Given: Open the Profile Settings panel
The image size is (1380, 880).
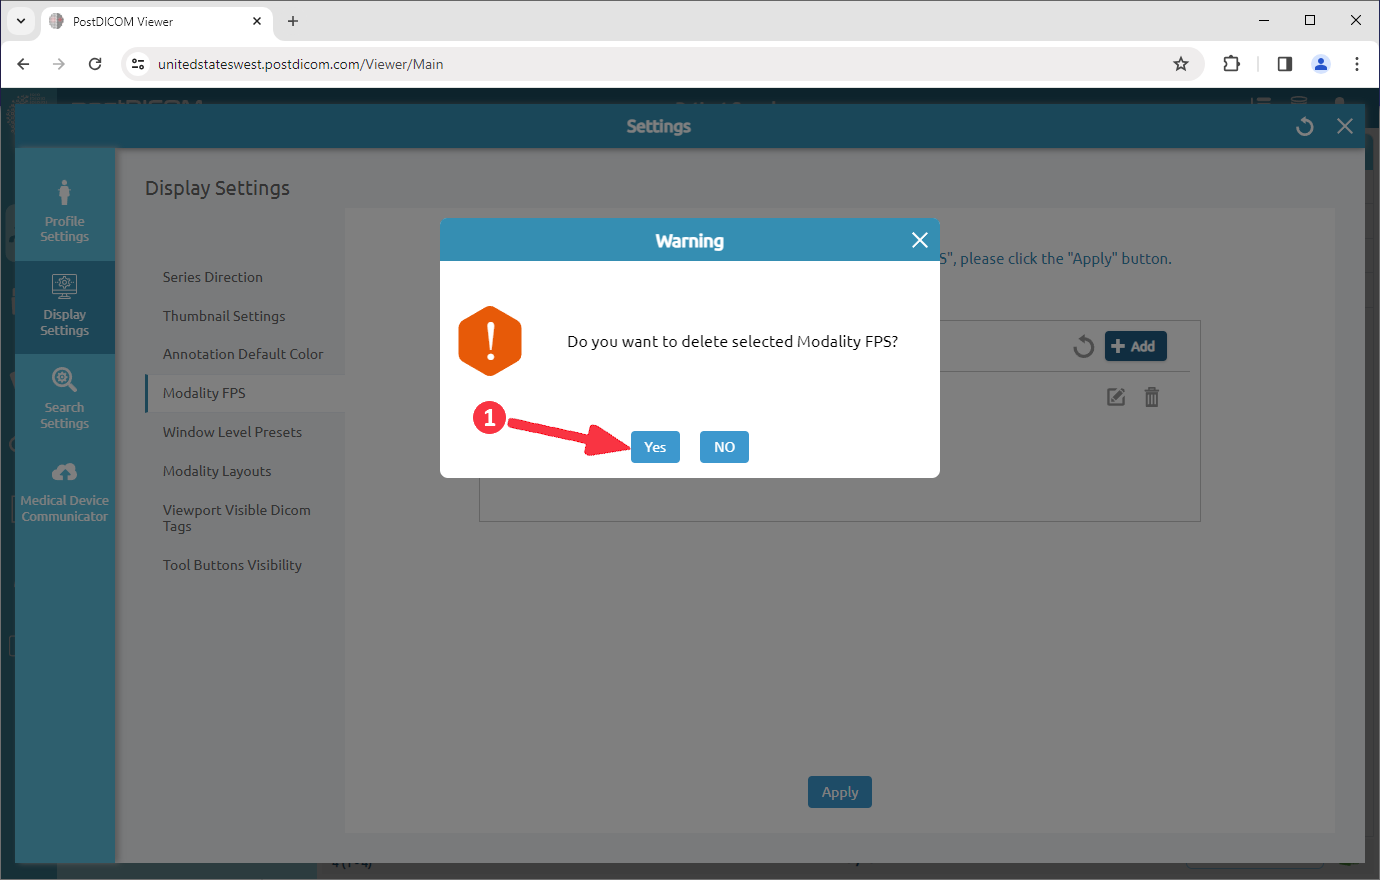Looking at the screenshot, I should coord(64,210).
